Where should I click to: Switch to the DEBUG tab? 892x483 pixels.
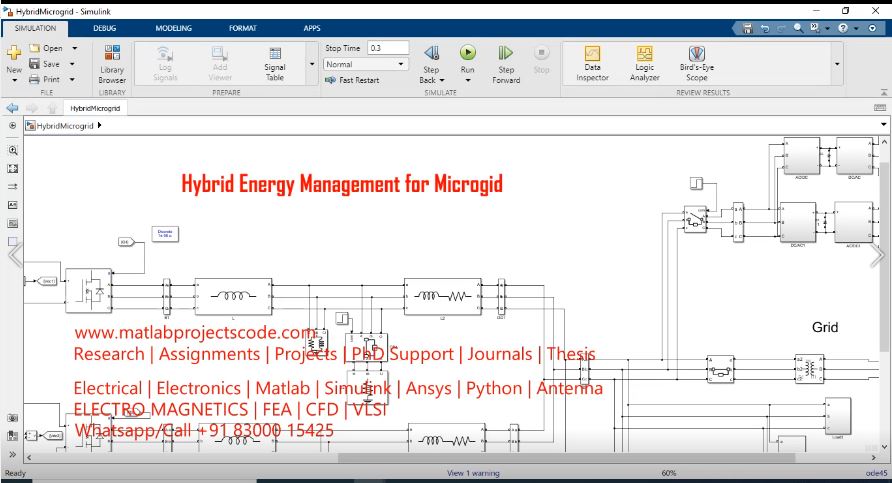[105, 28]
